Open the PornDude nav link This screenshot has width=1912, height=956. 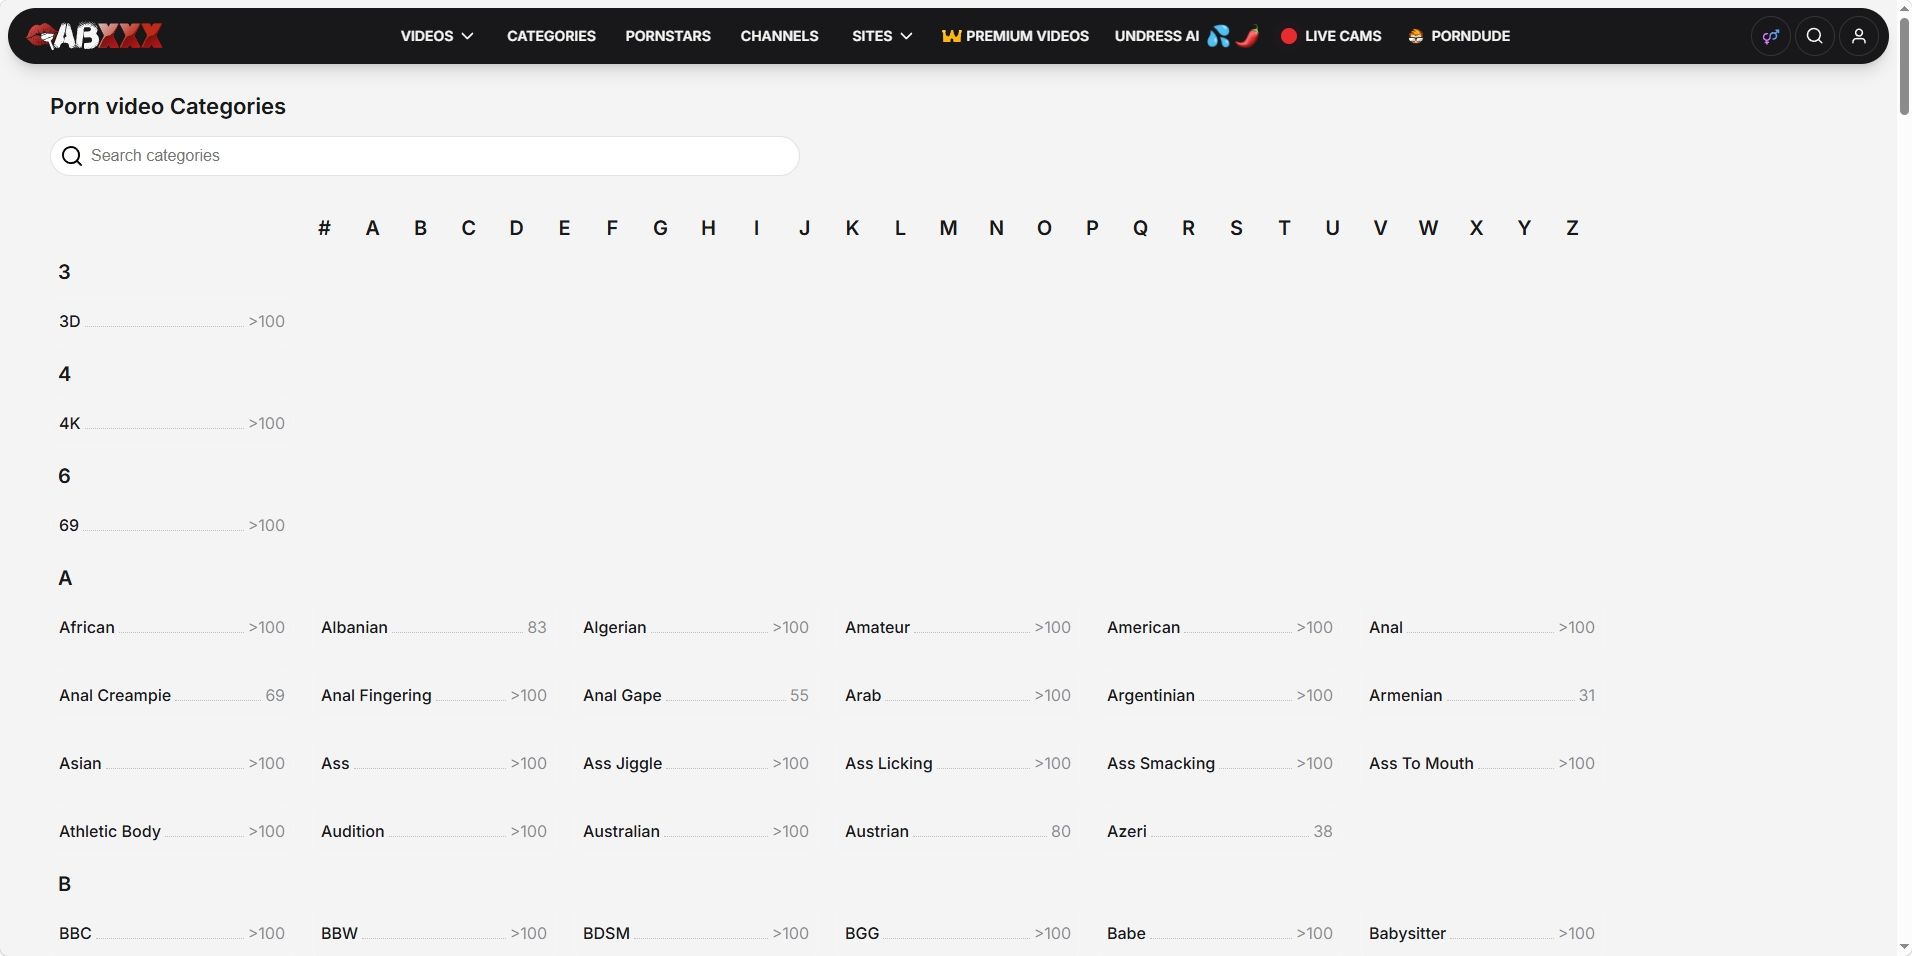[x=1459, y=36]
